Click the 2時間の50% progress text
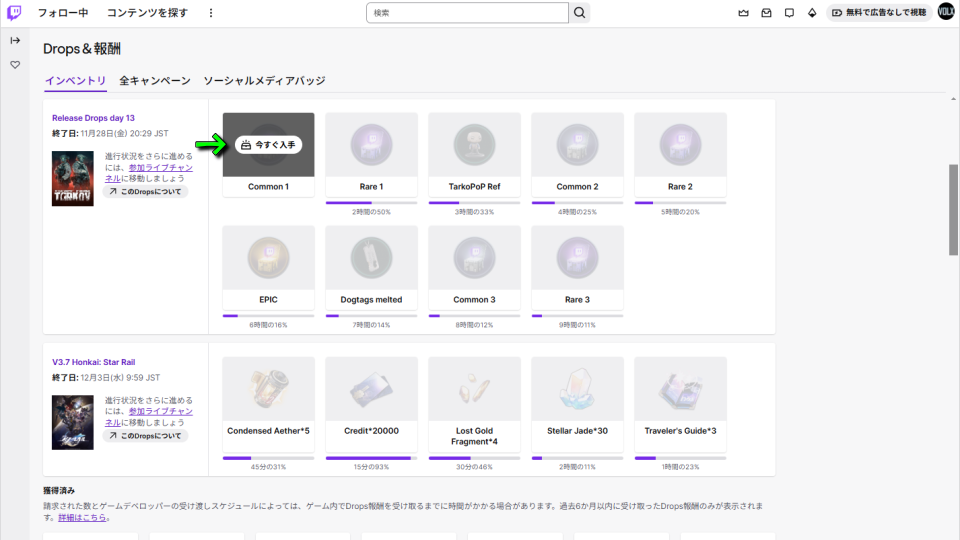The height and width of the screenshot is (540, 960). pos(371,212)
